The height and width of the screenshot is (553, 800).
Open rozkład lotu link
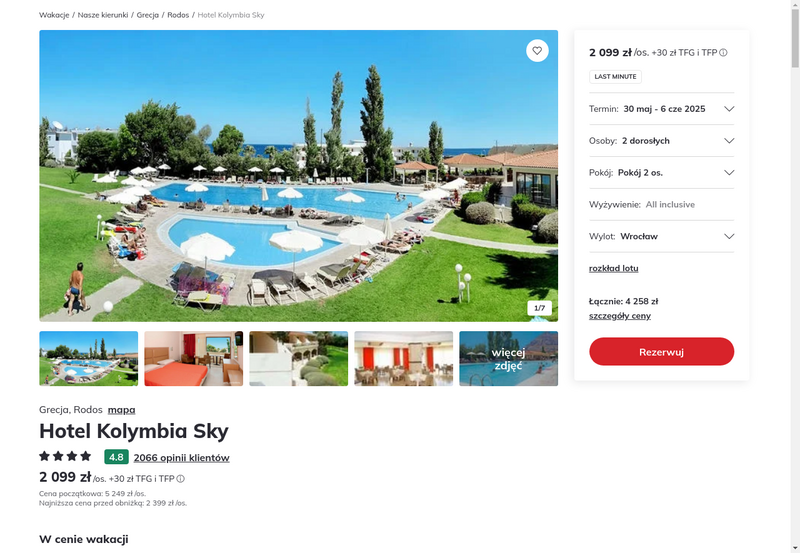point(613,268)
